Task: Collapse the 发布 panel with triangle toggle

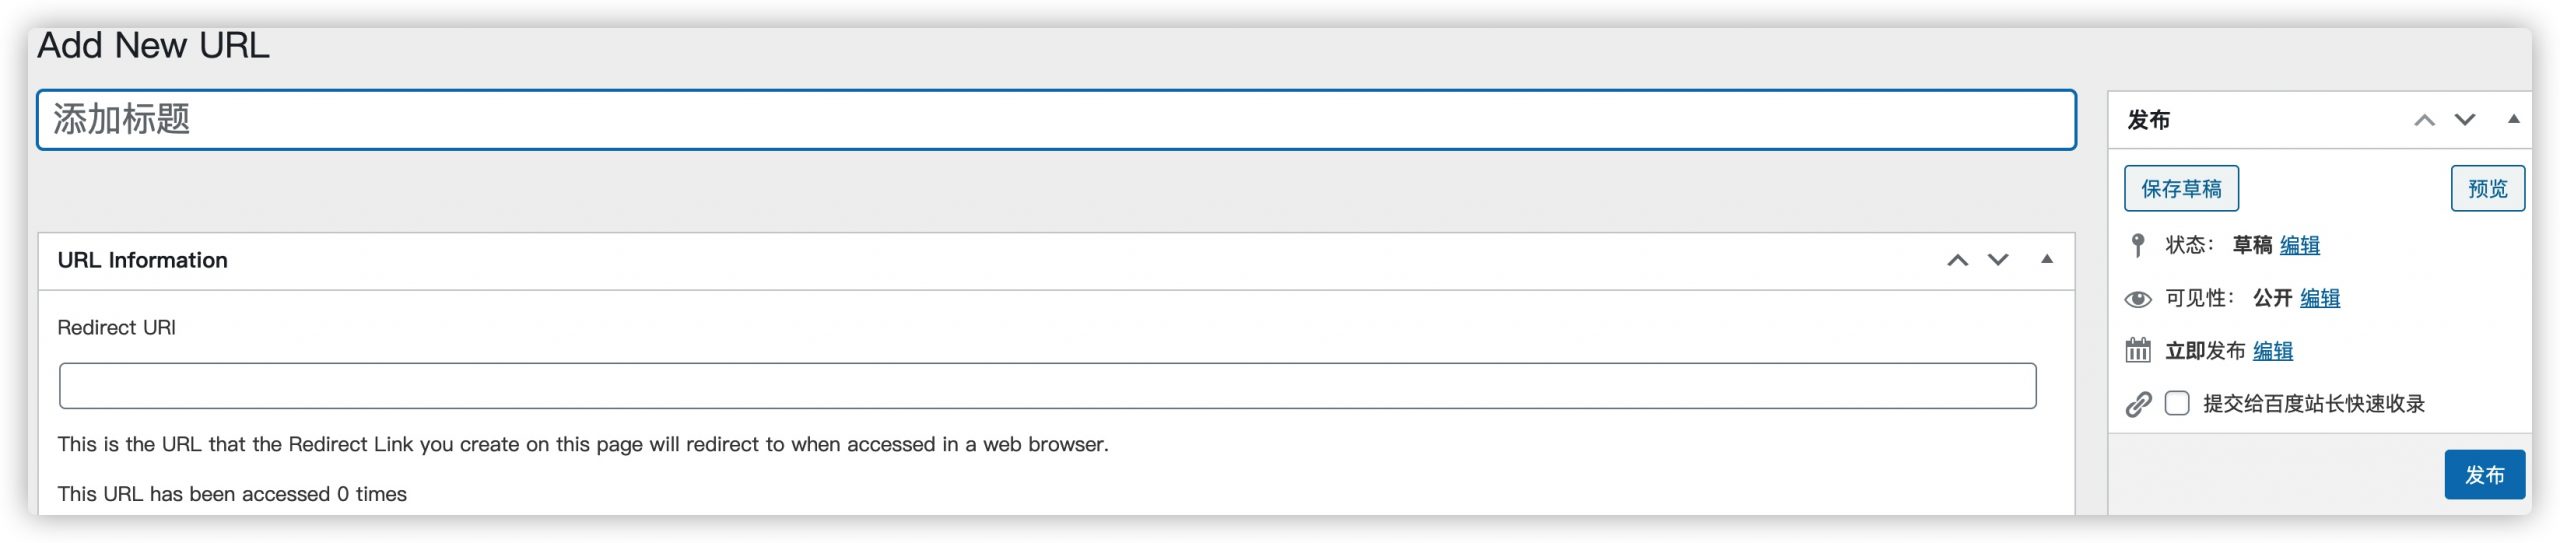Action: pos(2513,120)
